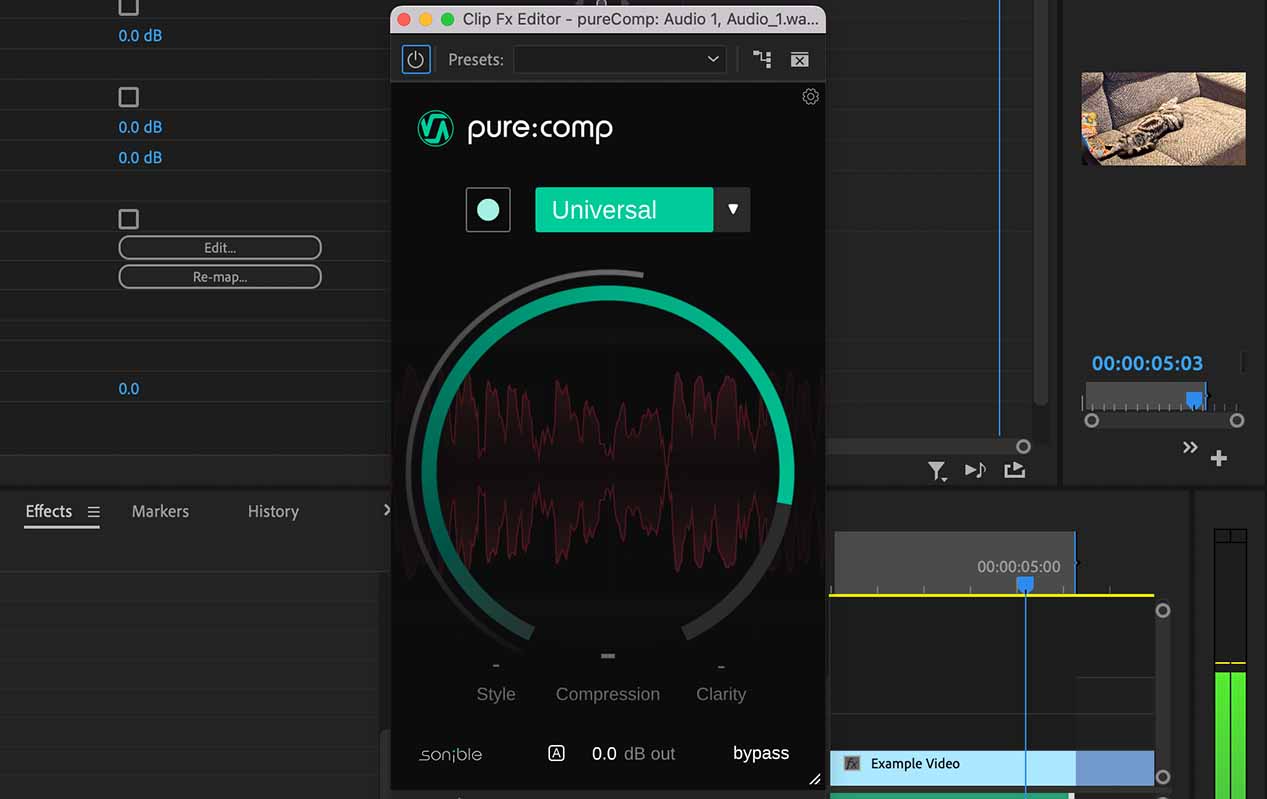Click the fx badge on Example Video clip
Screen dimensions: 1267x799
852,763
